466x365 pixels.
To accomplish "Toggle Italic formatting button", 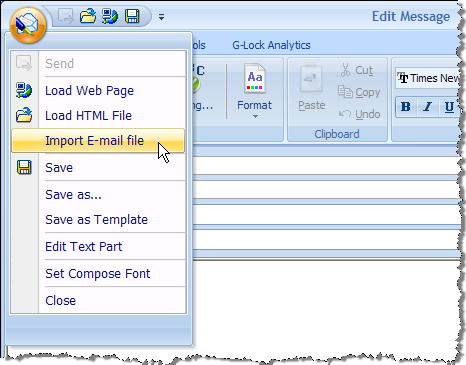I will tap(427, 107).
